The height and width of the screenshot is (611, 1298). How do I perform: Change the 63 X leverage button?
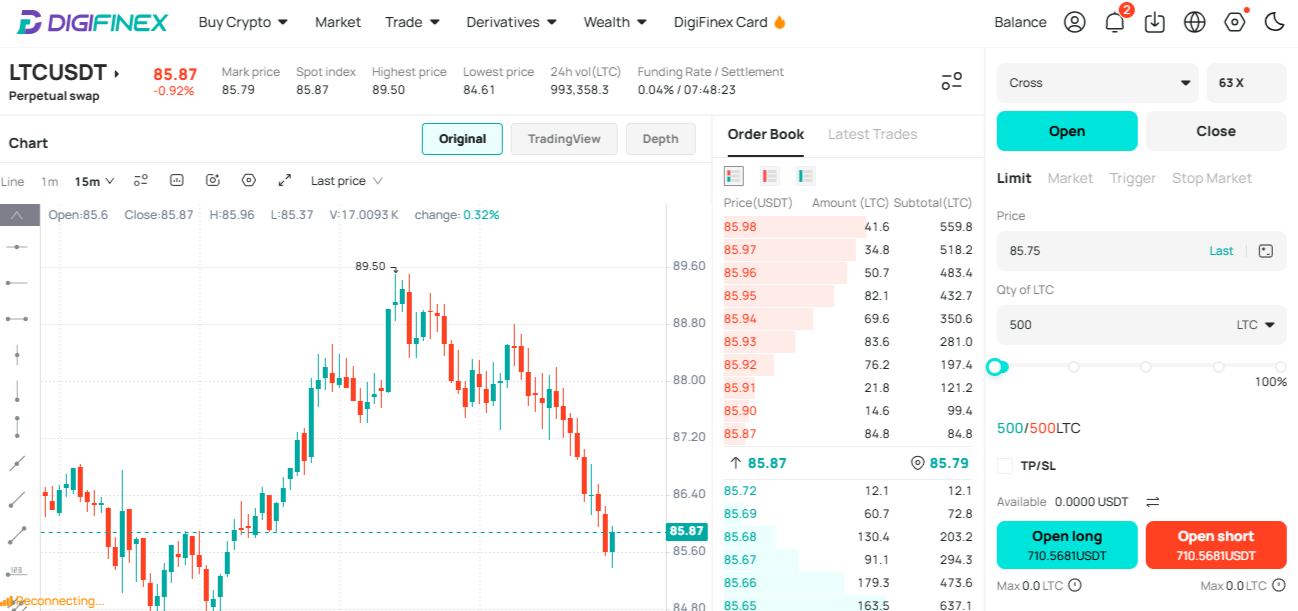[x=1246, y=83]
